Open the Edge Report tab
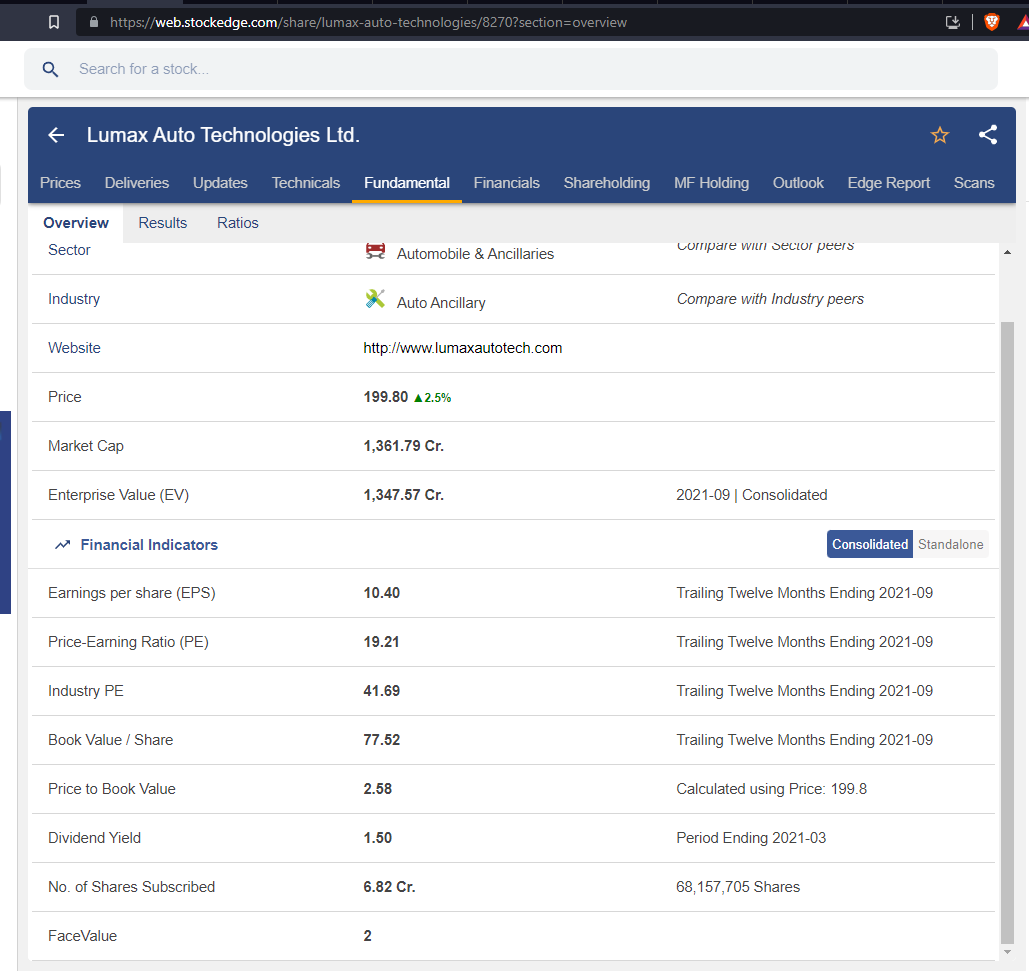 pyautogui.click(x=889, y=183)
